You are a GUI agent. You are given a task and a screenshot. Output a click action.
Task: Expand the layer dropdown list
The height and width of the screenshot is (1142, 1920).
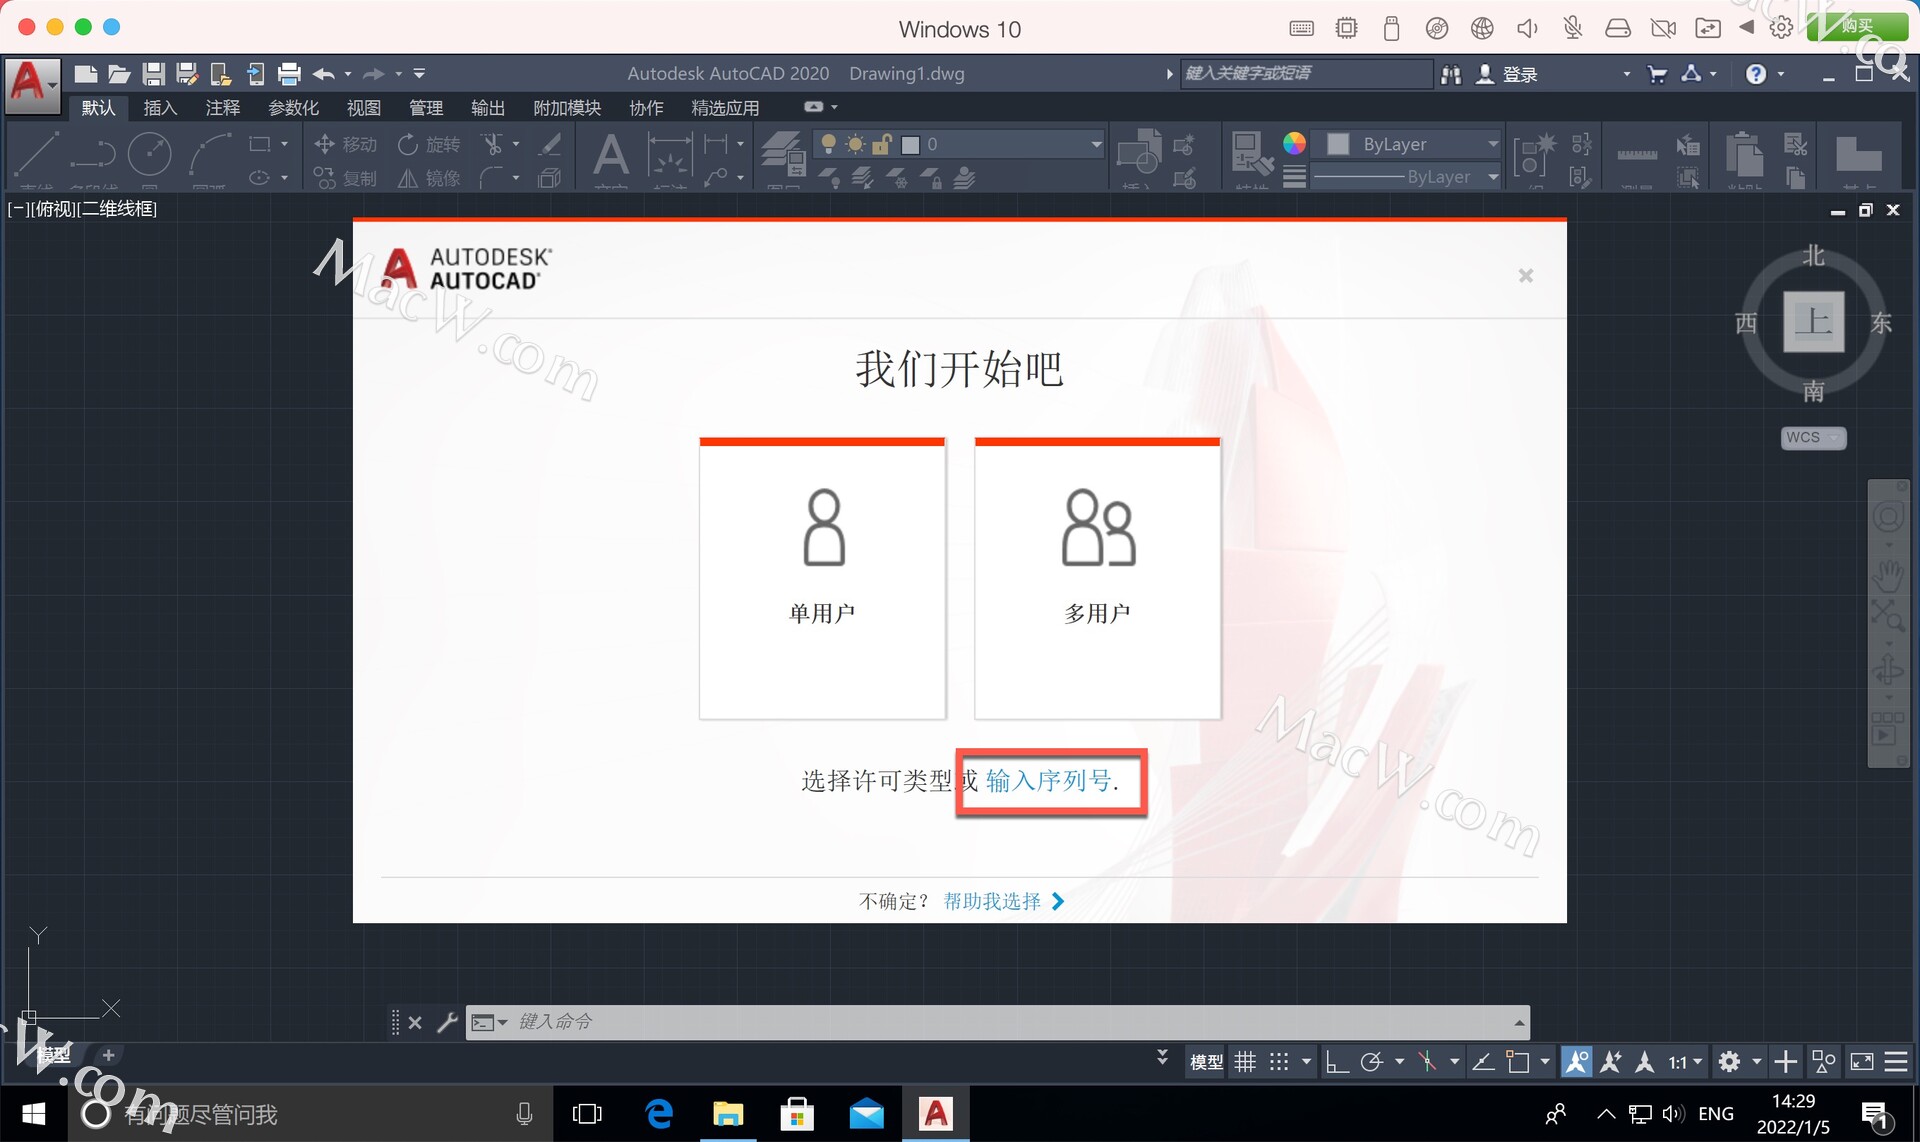[1096, 144]
